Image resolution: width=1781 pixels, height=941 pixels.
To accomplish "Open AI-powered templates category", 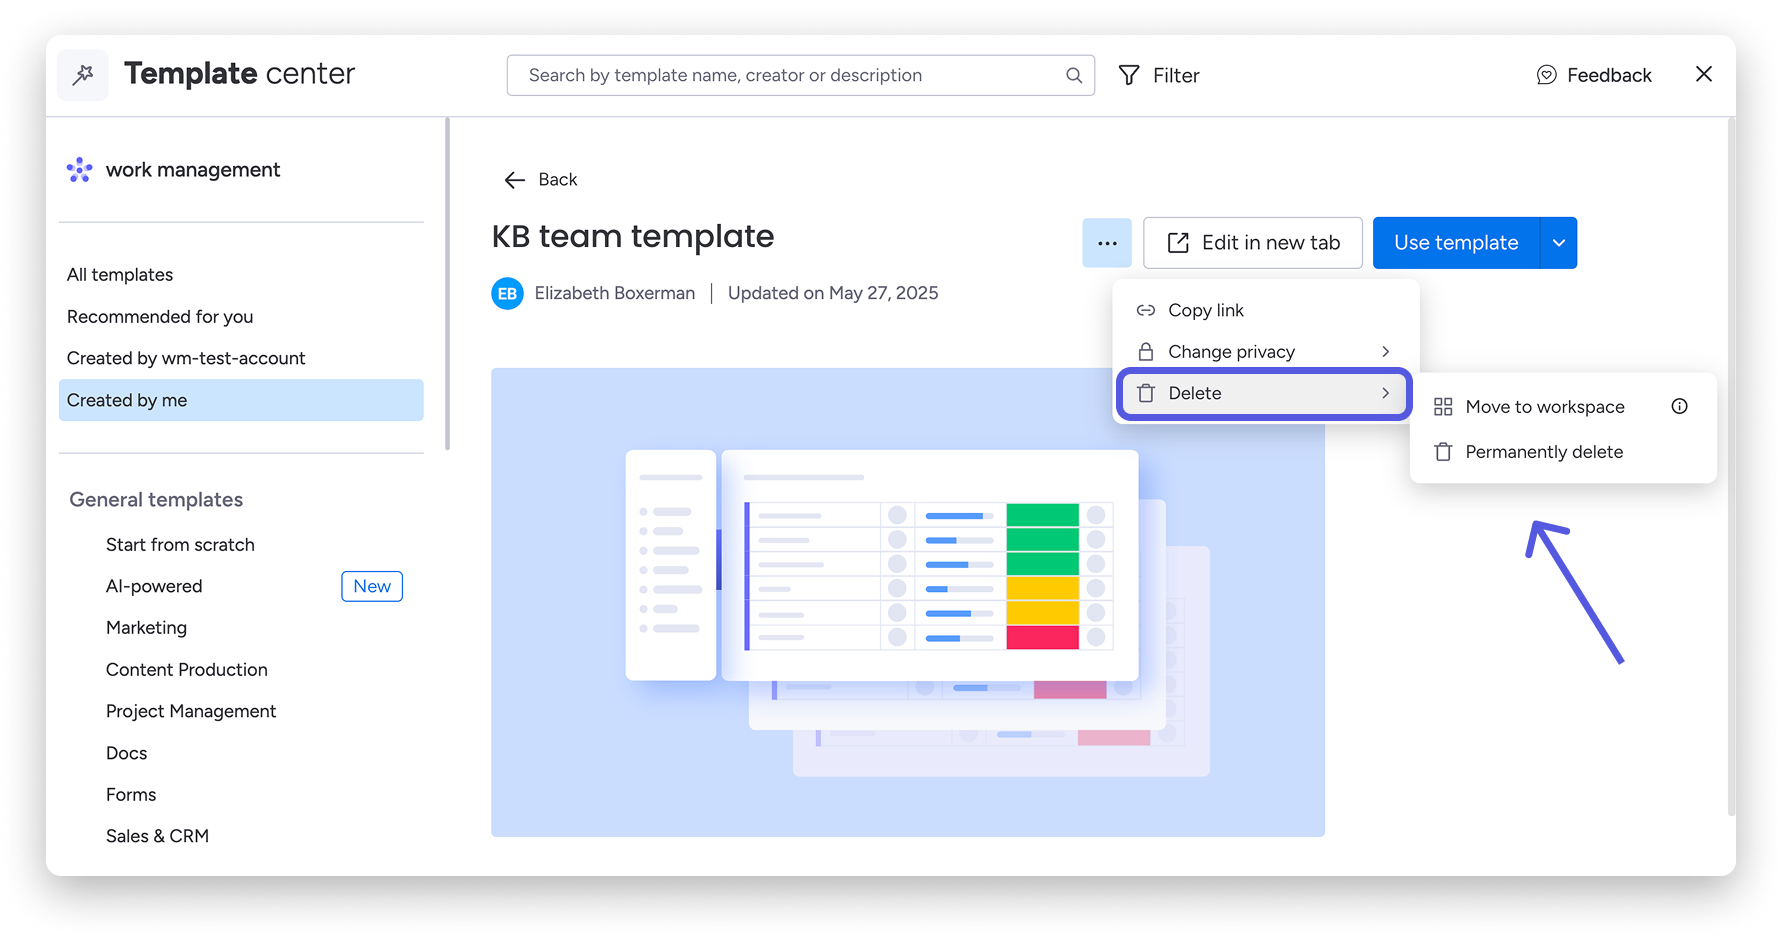I will pyautogui.click(x=154, y=587).
